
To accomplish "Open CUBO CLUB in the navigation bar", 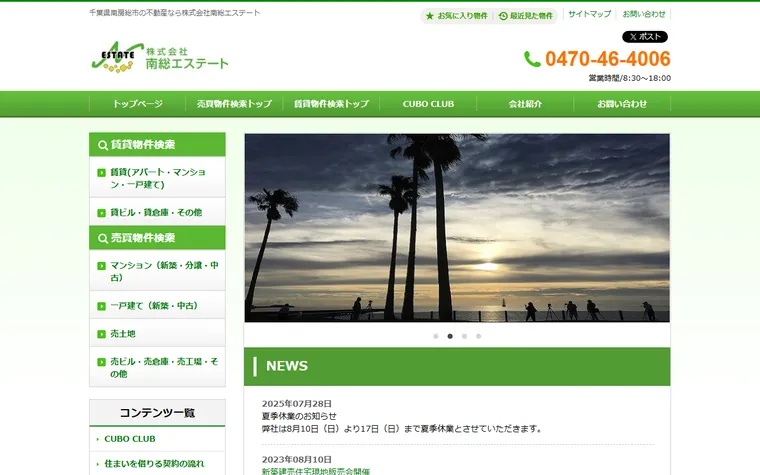I will 428,104.
